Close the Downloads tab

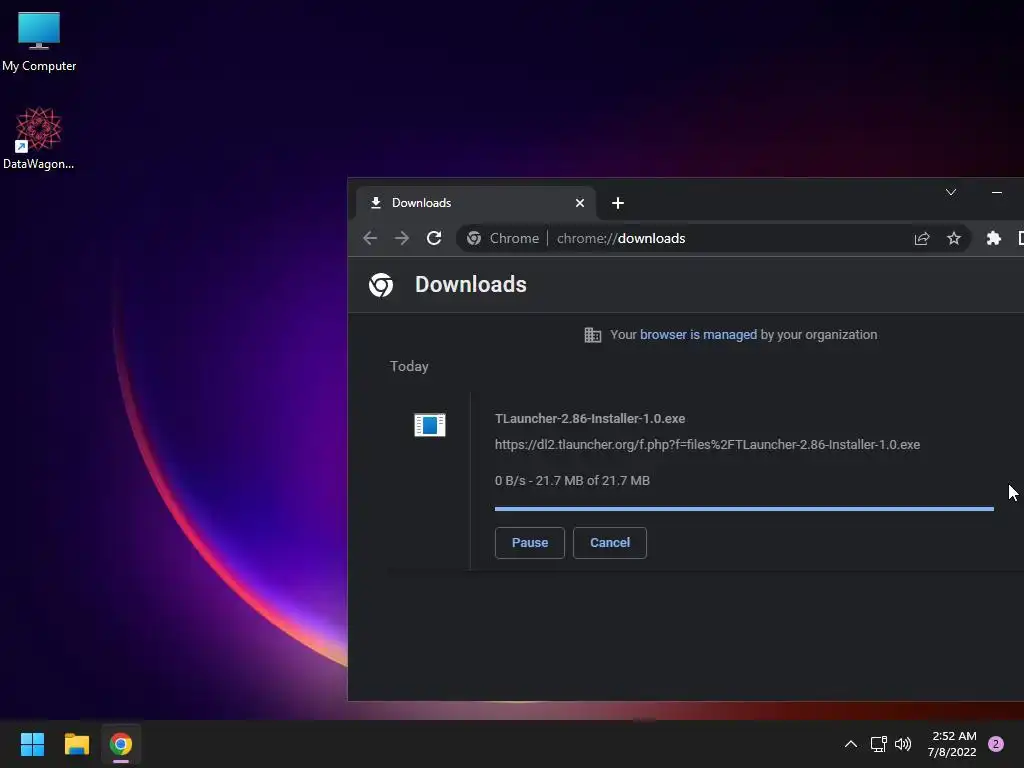click(579, 203)
